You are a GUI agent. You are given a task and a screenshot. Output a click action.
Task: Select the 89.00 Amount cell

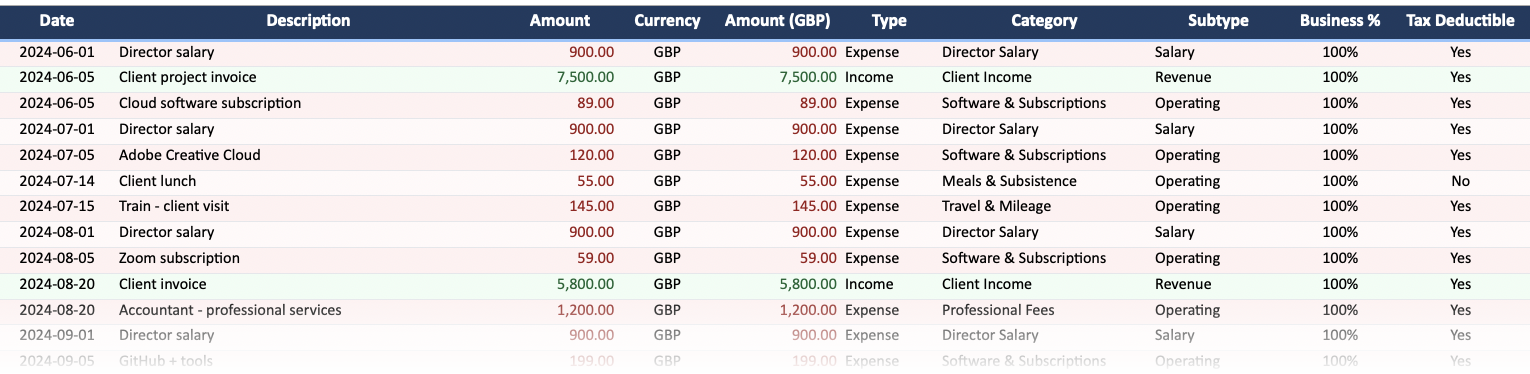coord(596,103)
